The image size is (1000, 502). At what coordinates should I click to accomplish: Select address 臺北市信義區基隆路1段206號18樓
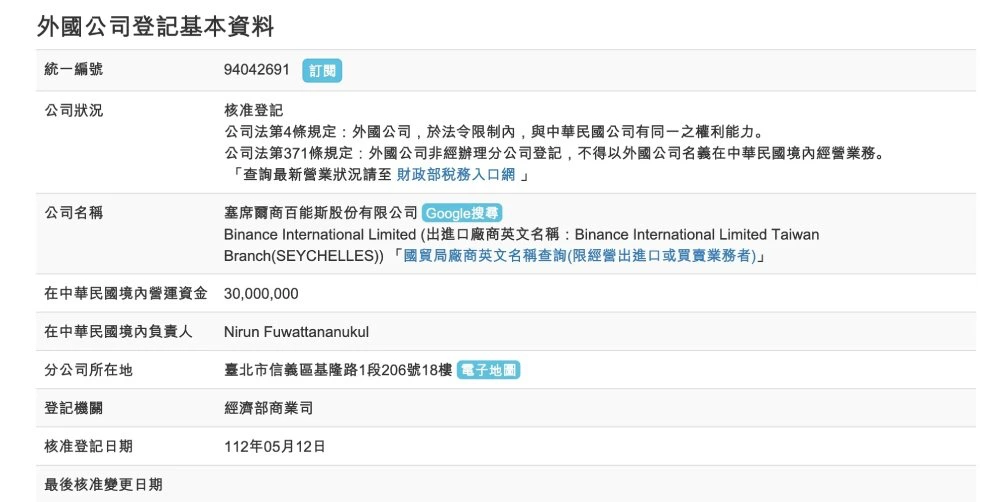click(338, 370)
